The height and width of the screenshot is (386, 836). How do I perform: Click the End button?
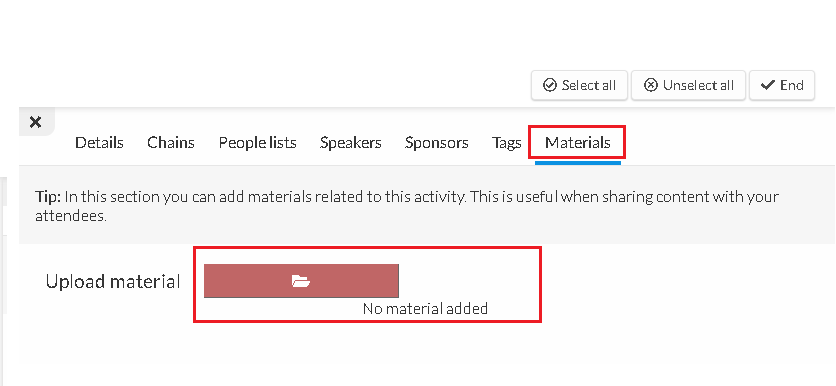(x=782, y=85)
